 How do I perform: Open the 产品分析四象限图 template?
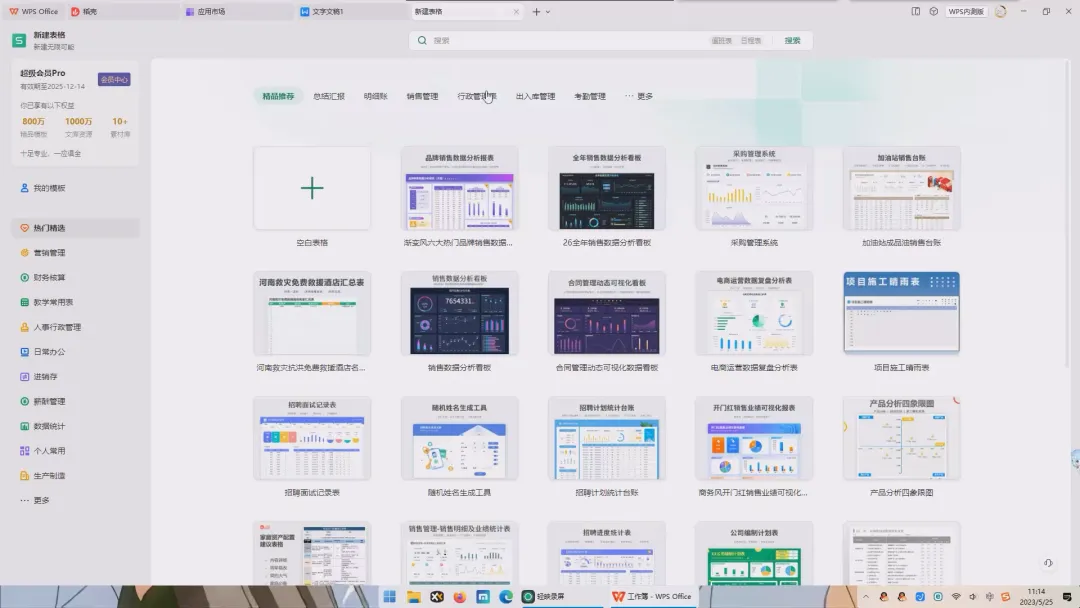(x=902, y=439)
